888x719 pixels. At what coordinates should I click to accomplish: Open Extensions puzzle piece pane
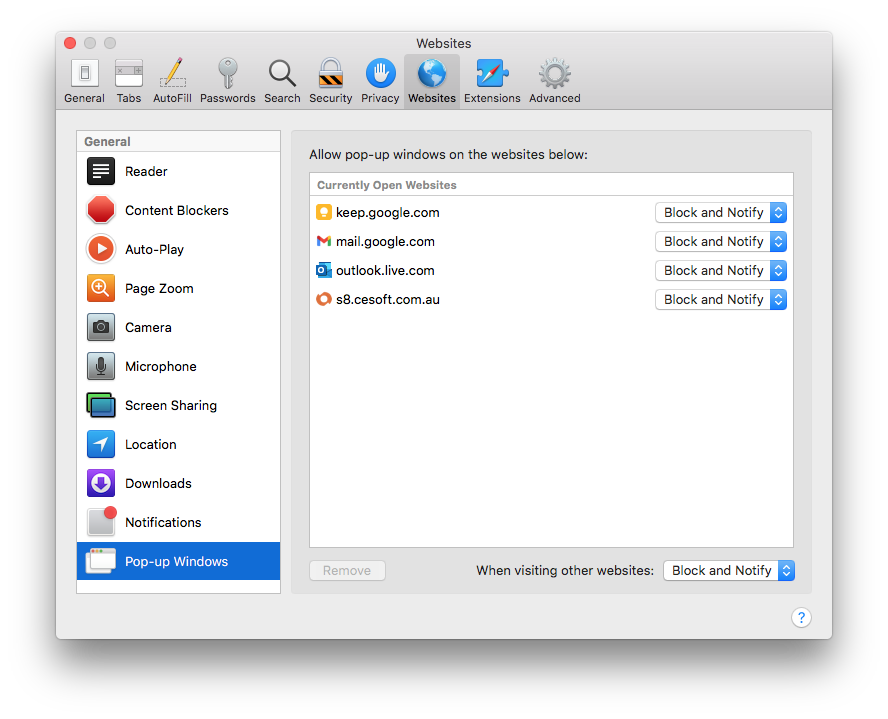pyautogui.click(x=492, y=80)
